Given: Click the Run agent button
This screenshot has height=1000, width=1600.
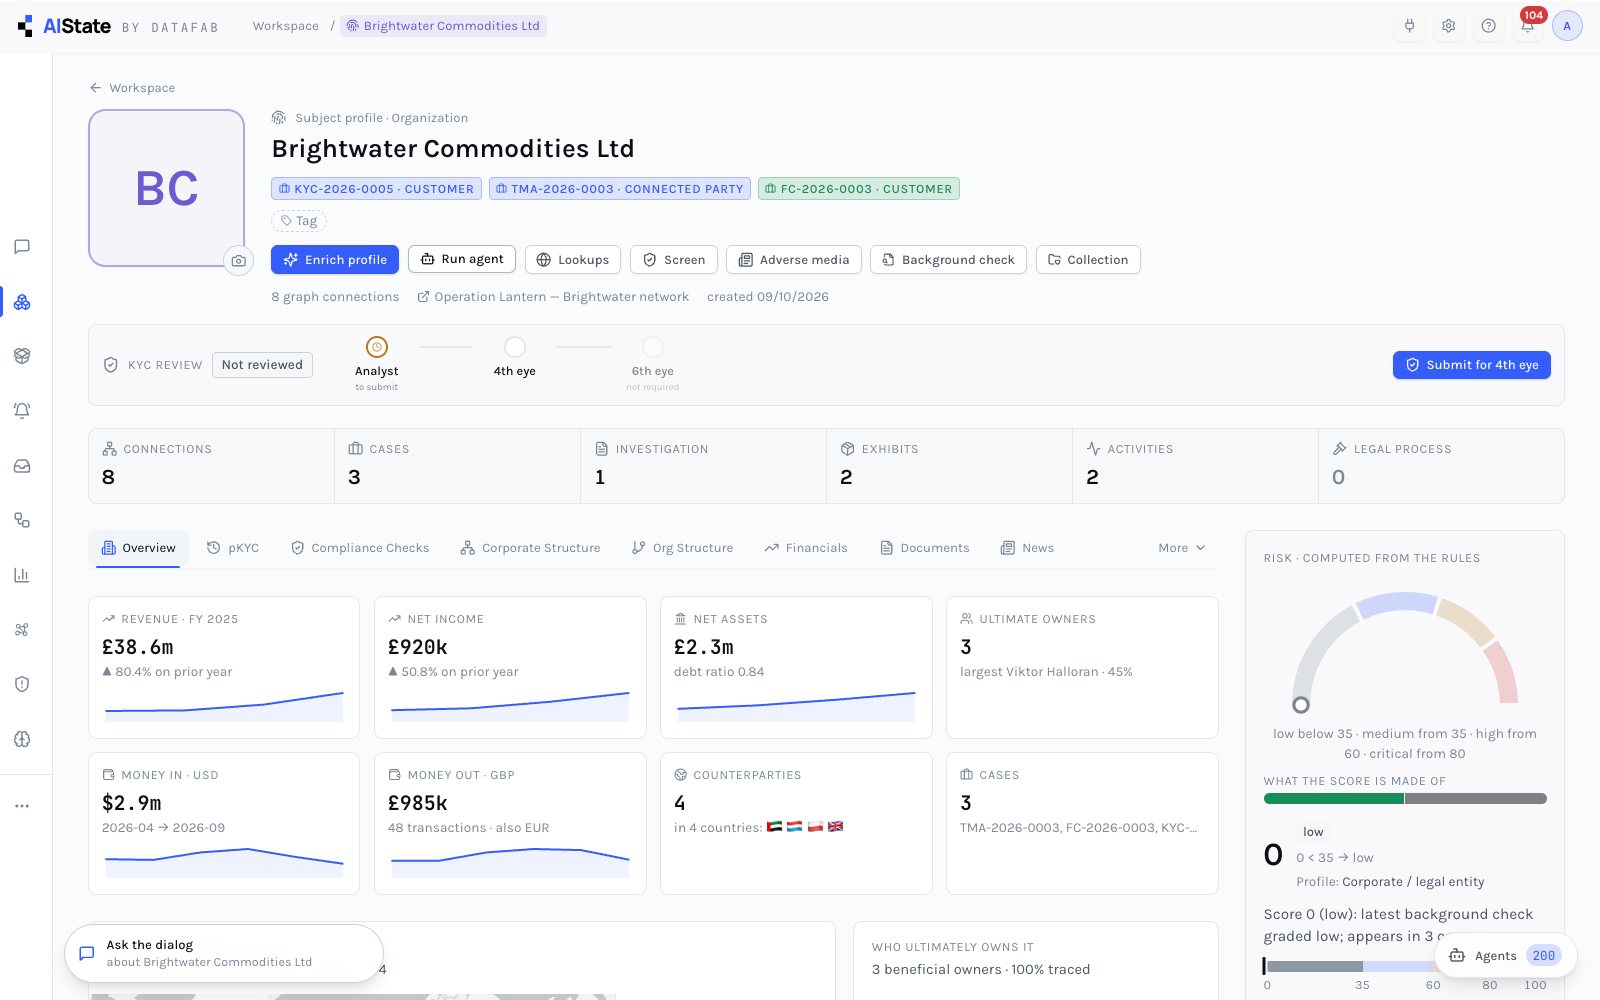Looking at the screenshot, I should 462,259.
